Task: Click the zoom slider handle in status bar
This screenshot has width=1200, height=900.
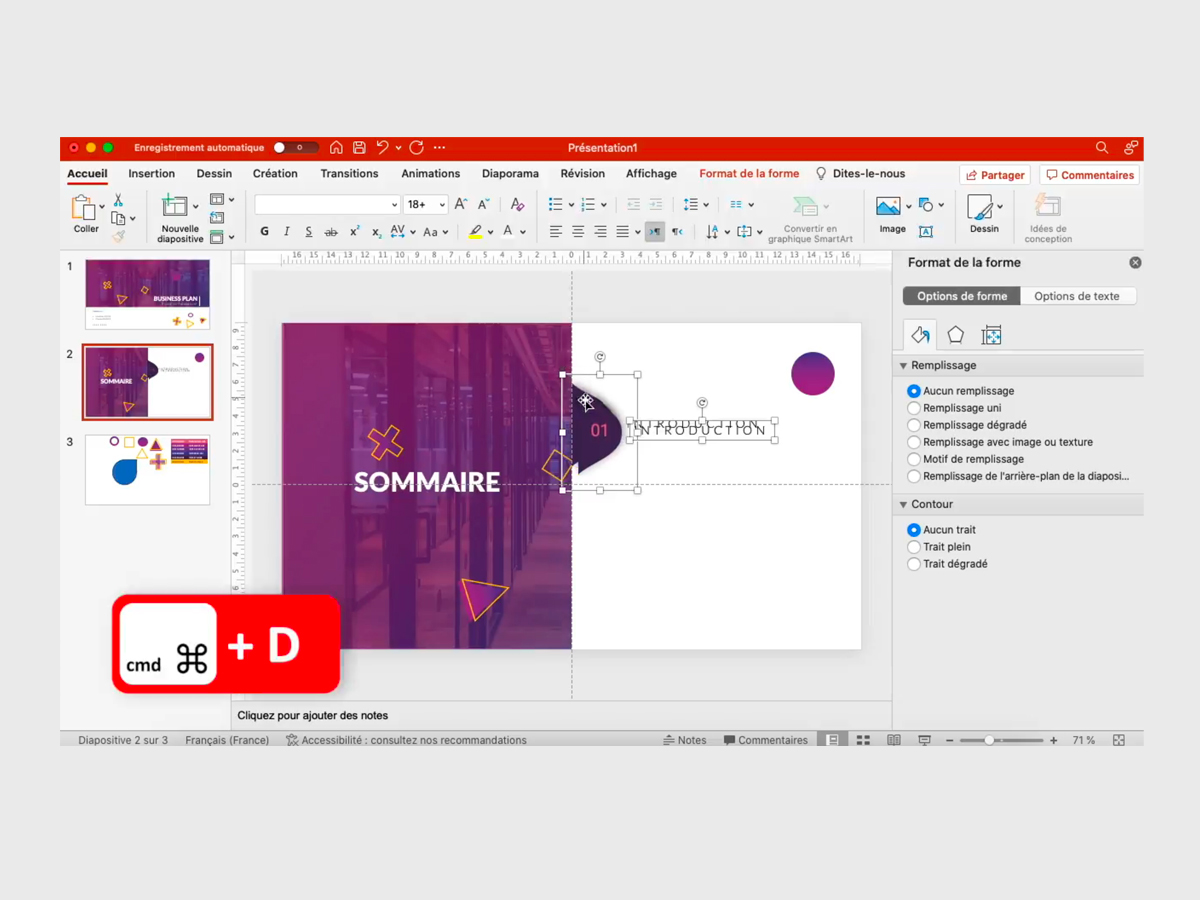Action: tap(989, 740)
